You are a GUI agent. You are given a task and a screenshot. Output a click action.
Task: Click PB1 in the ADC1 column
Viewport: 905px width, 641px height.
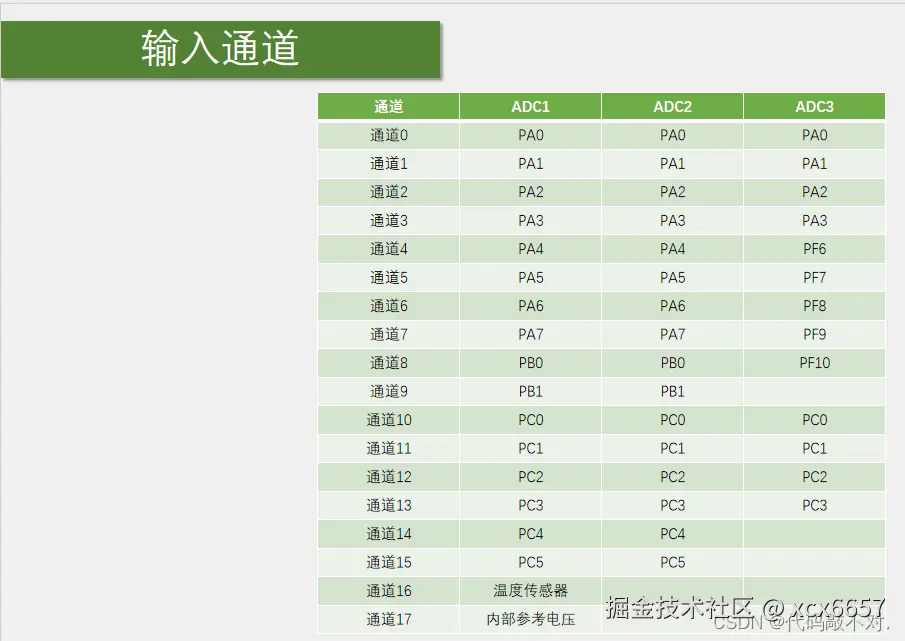pyautogui.click(x=530, y=392)
